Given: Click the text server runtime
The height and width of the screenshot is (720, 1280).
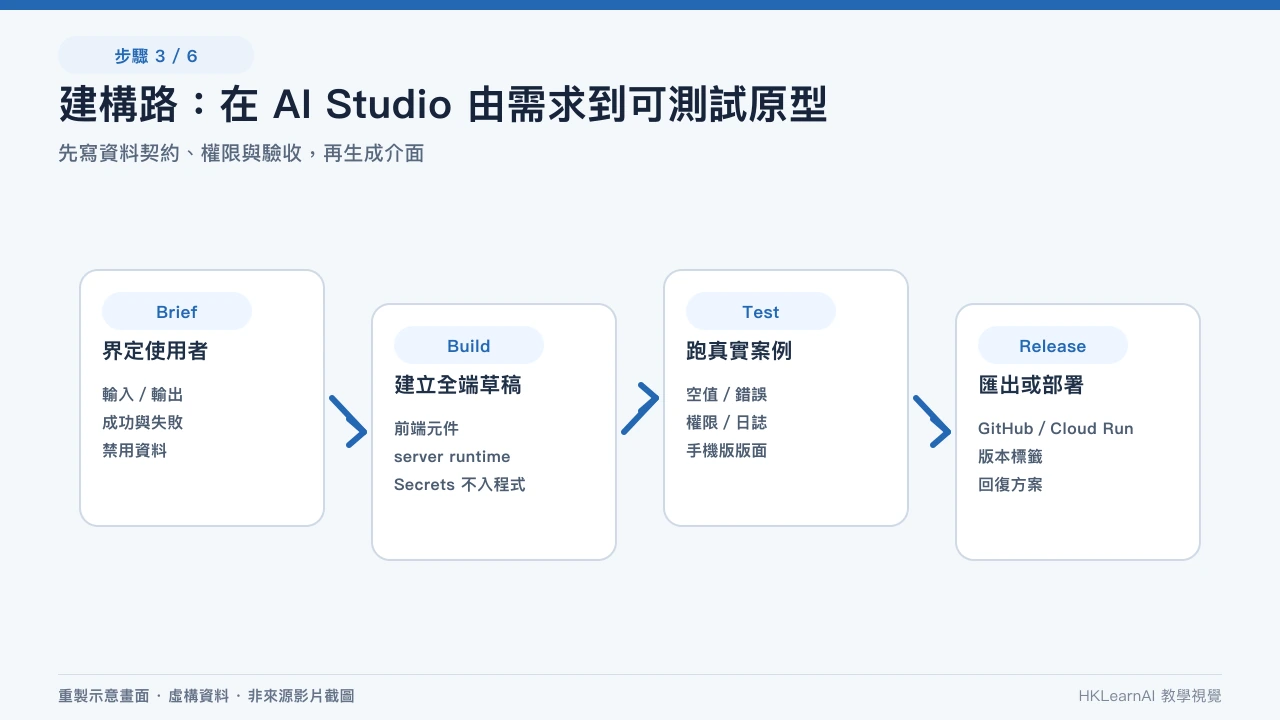Looking at the screenshot, I should 452,456.
